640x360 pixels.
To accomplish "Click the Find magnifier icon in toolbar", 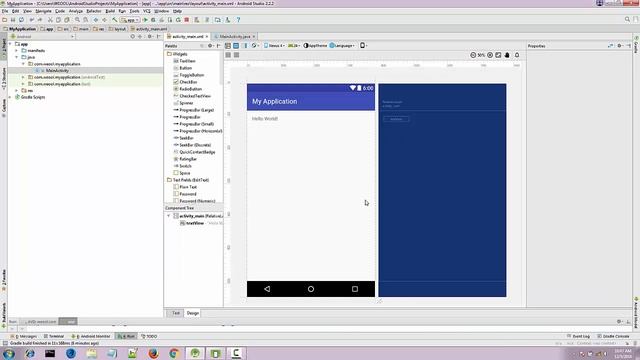I will [77, 20].
